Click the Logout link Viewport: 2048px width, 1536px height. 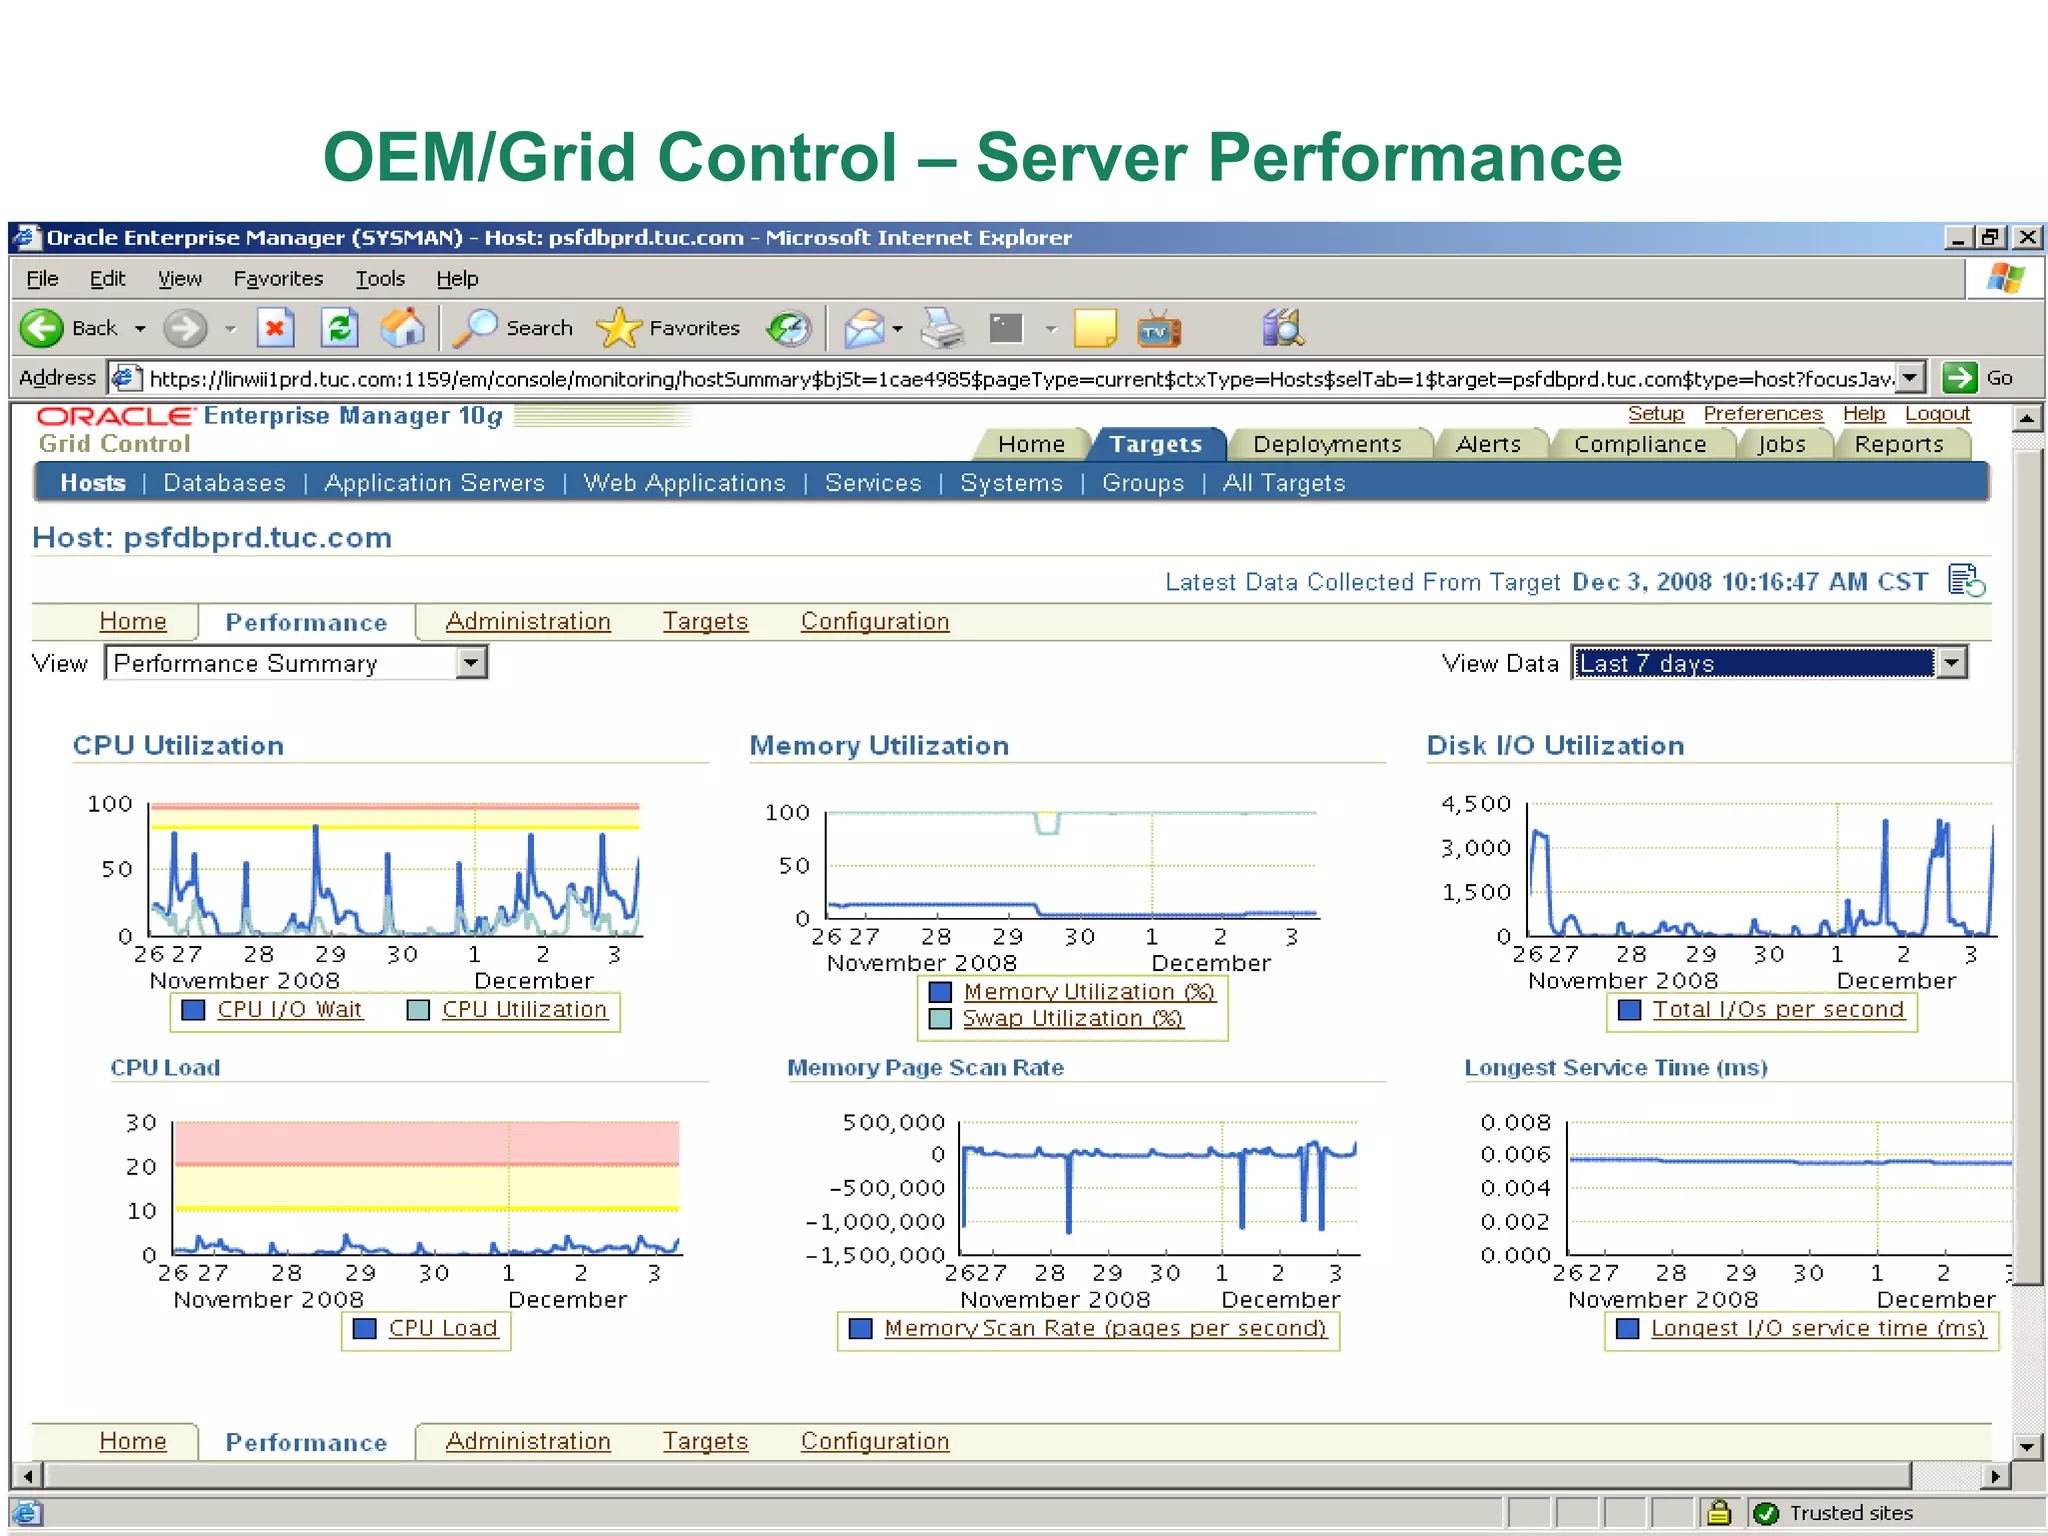pos(1937,413)
